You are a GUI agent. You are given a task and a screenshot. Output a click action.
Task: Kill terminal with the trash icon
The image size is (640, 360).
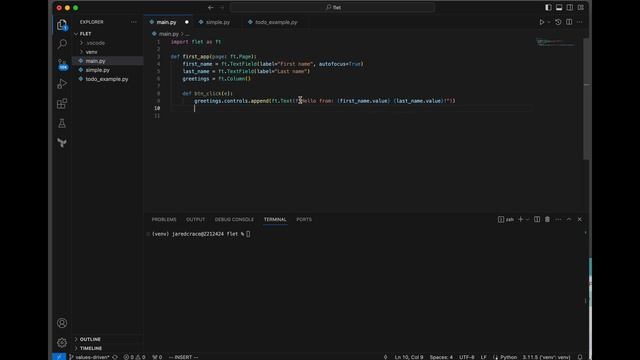point(547,220)
